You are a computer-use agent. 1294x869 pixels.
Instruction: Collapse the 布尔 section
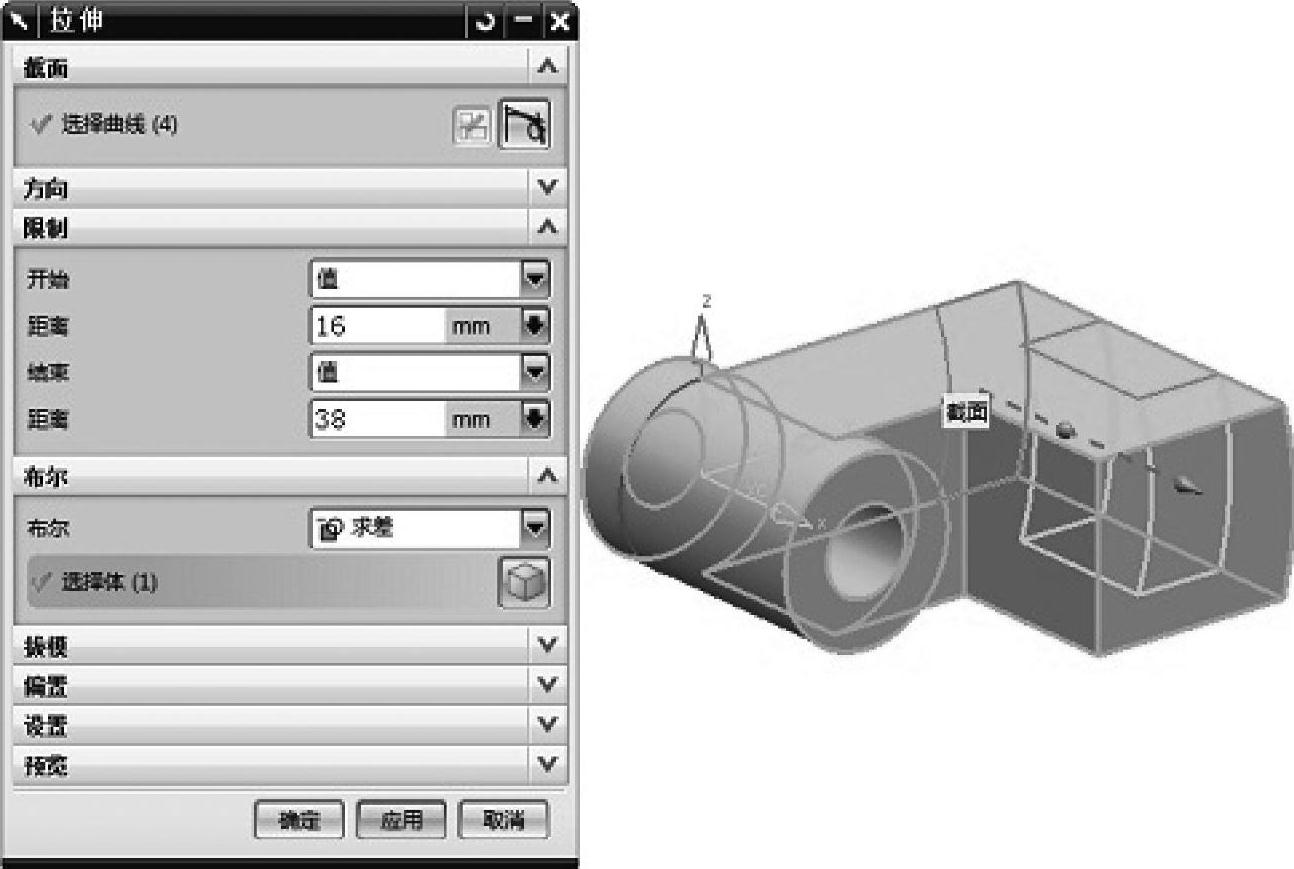point(547,476)
